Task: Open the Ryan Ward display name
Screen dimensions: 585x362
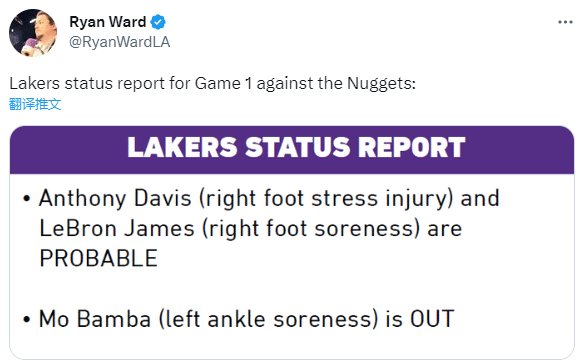Action: pos(107,22)
